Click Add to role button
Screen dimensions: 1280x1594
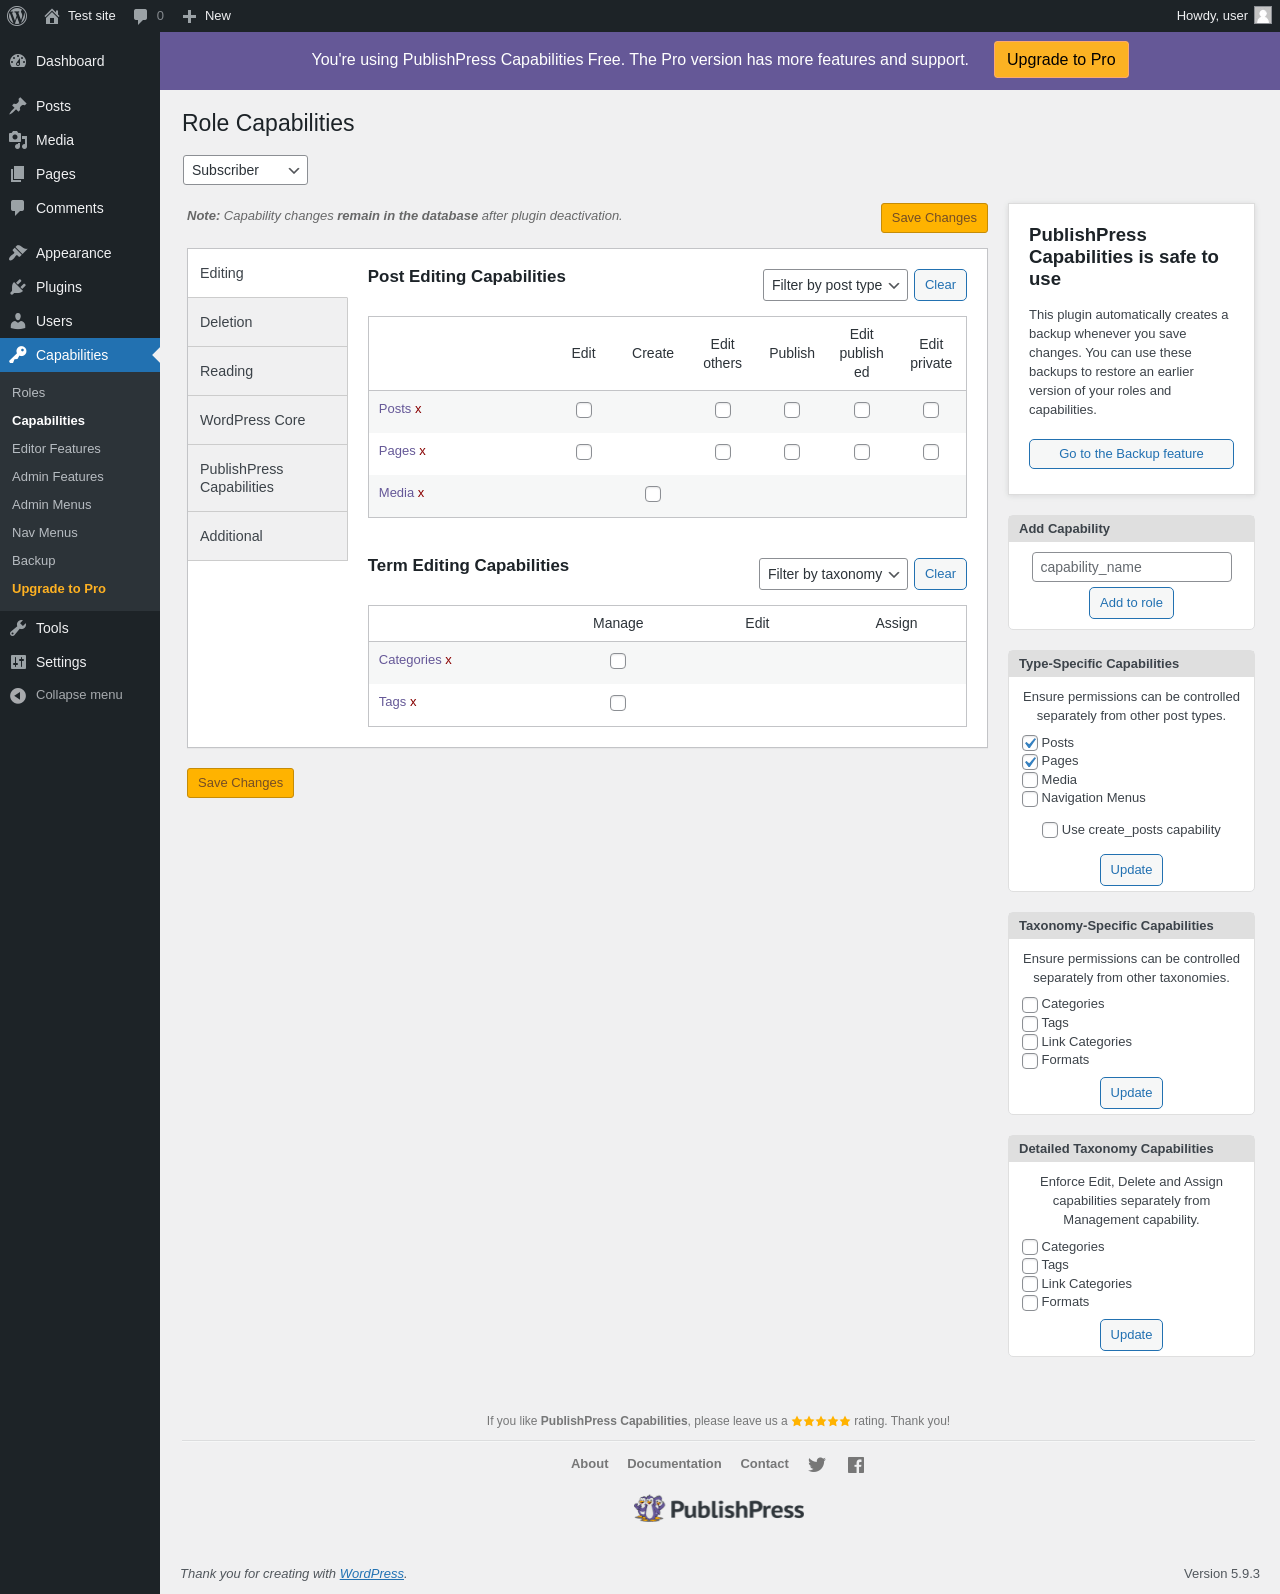1131,603
